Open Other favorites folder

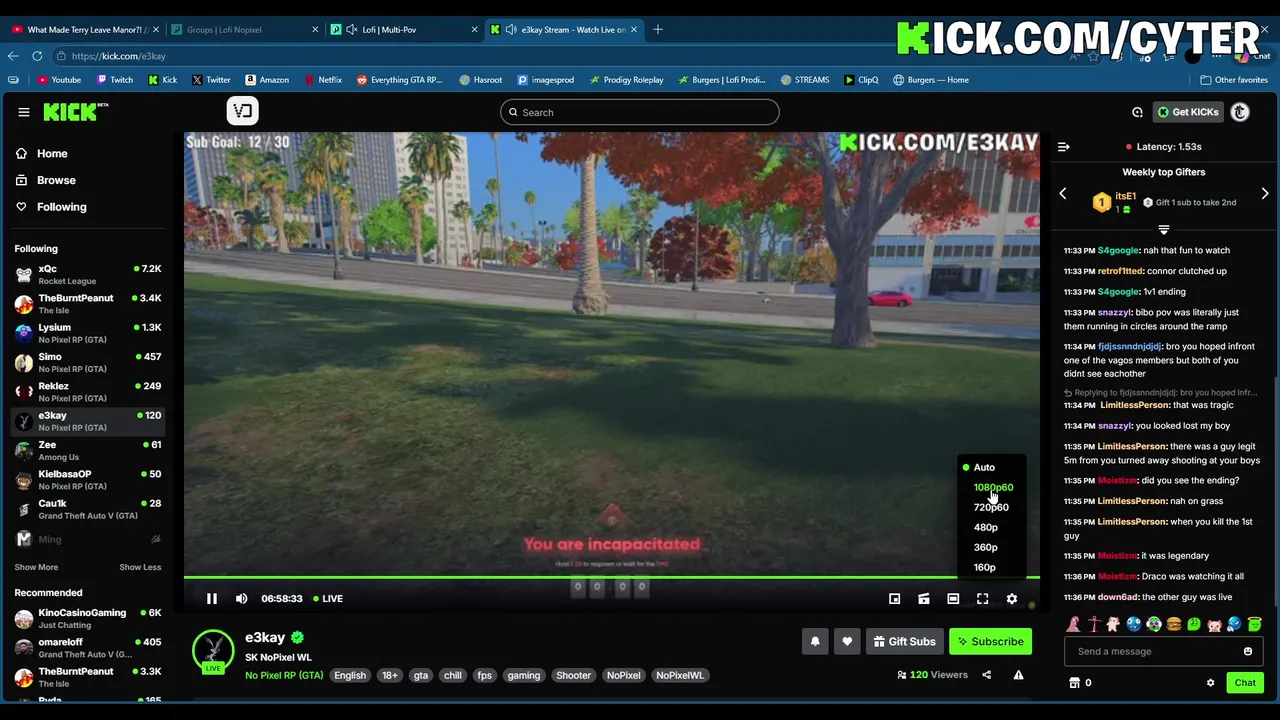coord(1234,80)
